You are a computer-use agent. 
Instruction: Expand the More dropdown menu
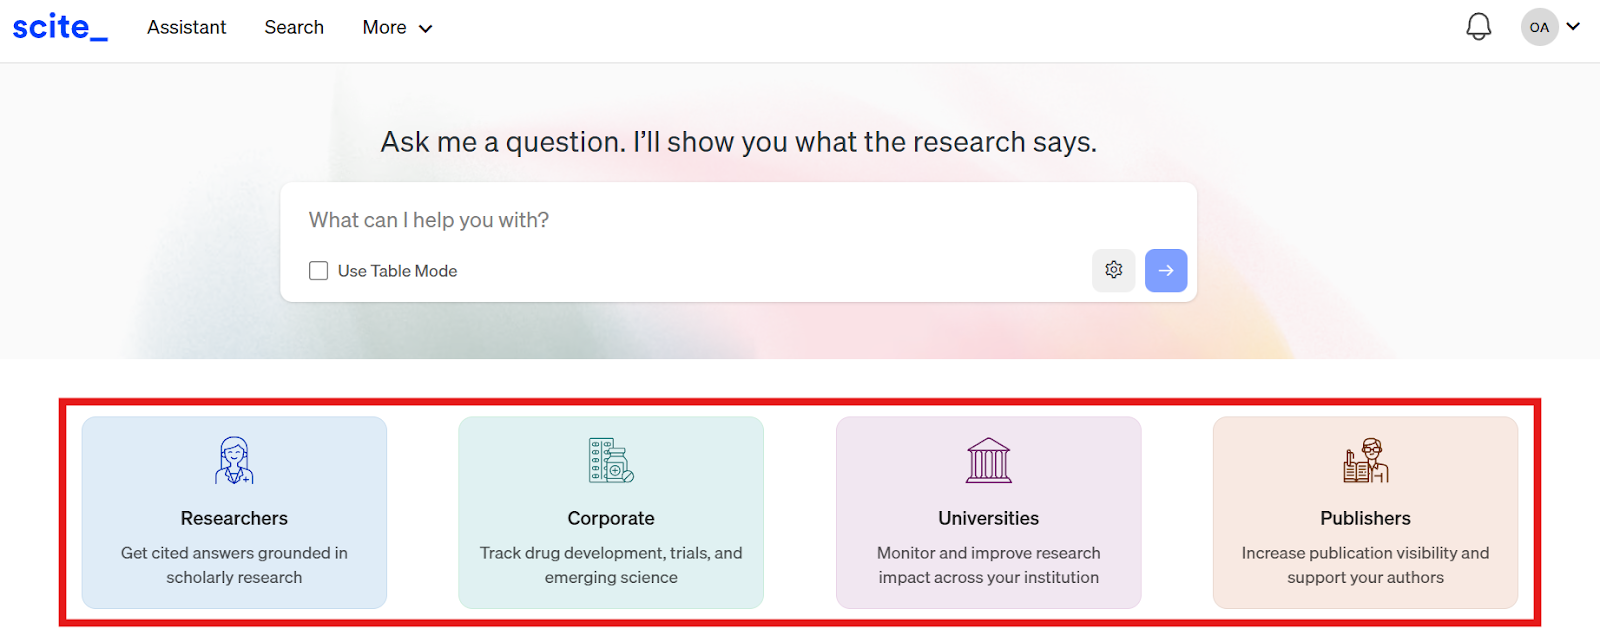coord(397,28)
